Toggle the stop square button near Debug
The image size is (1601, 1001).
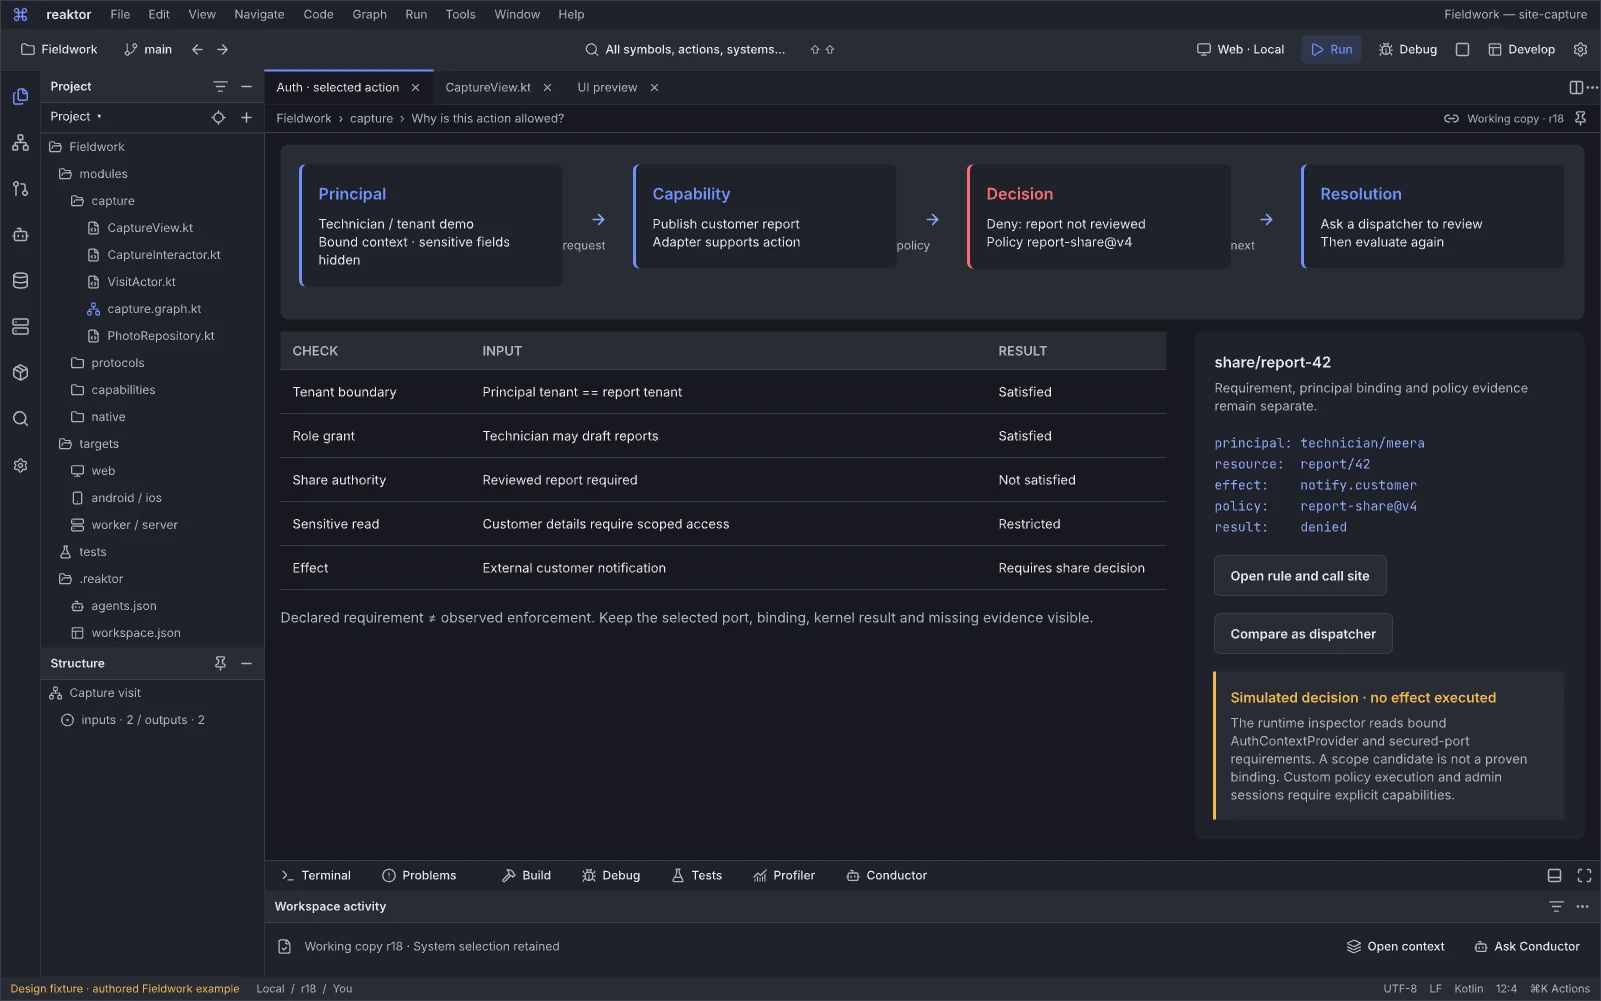pos(1462,49)
